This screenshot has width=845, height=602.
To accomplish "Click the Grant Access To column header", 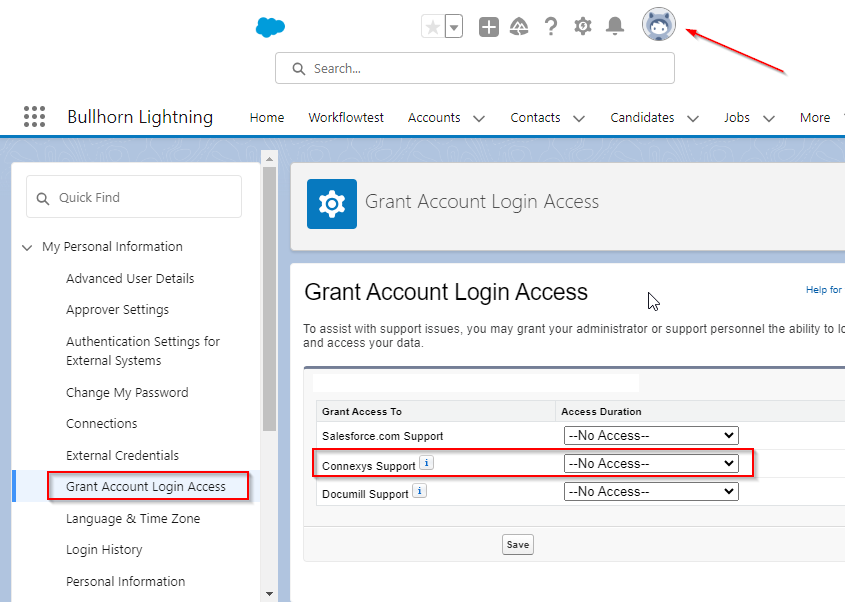I will coord(362,412).
